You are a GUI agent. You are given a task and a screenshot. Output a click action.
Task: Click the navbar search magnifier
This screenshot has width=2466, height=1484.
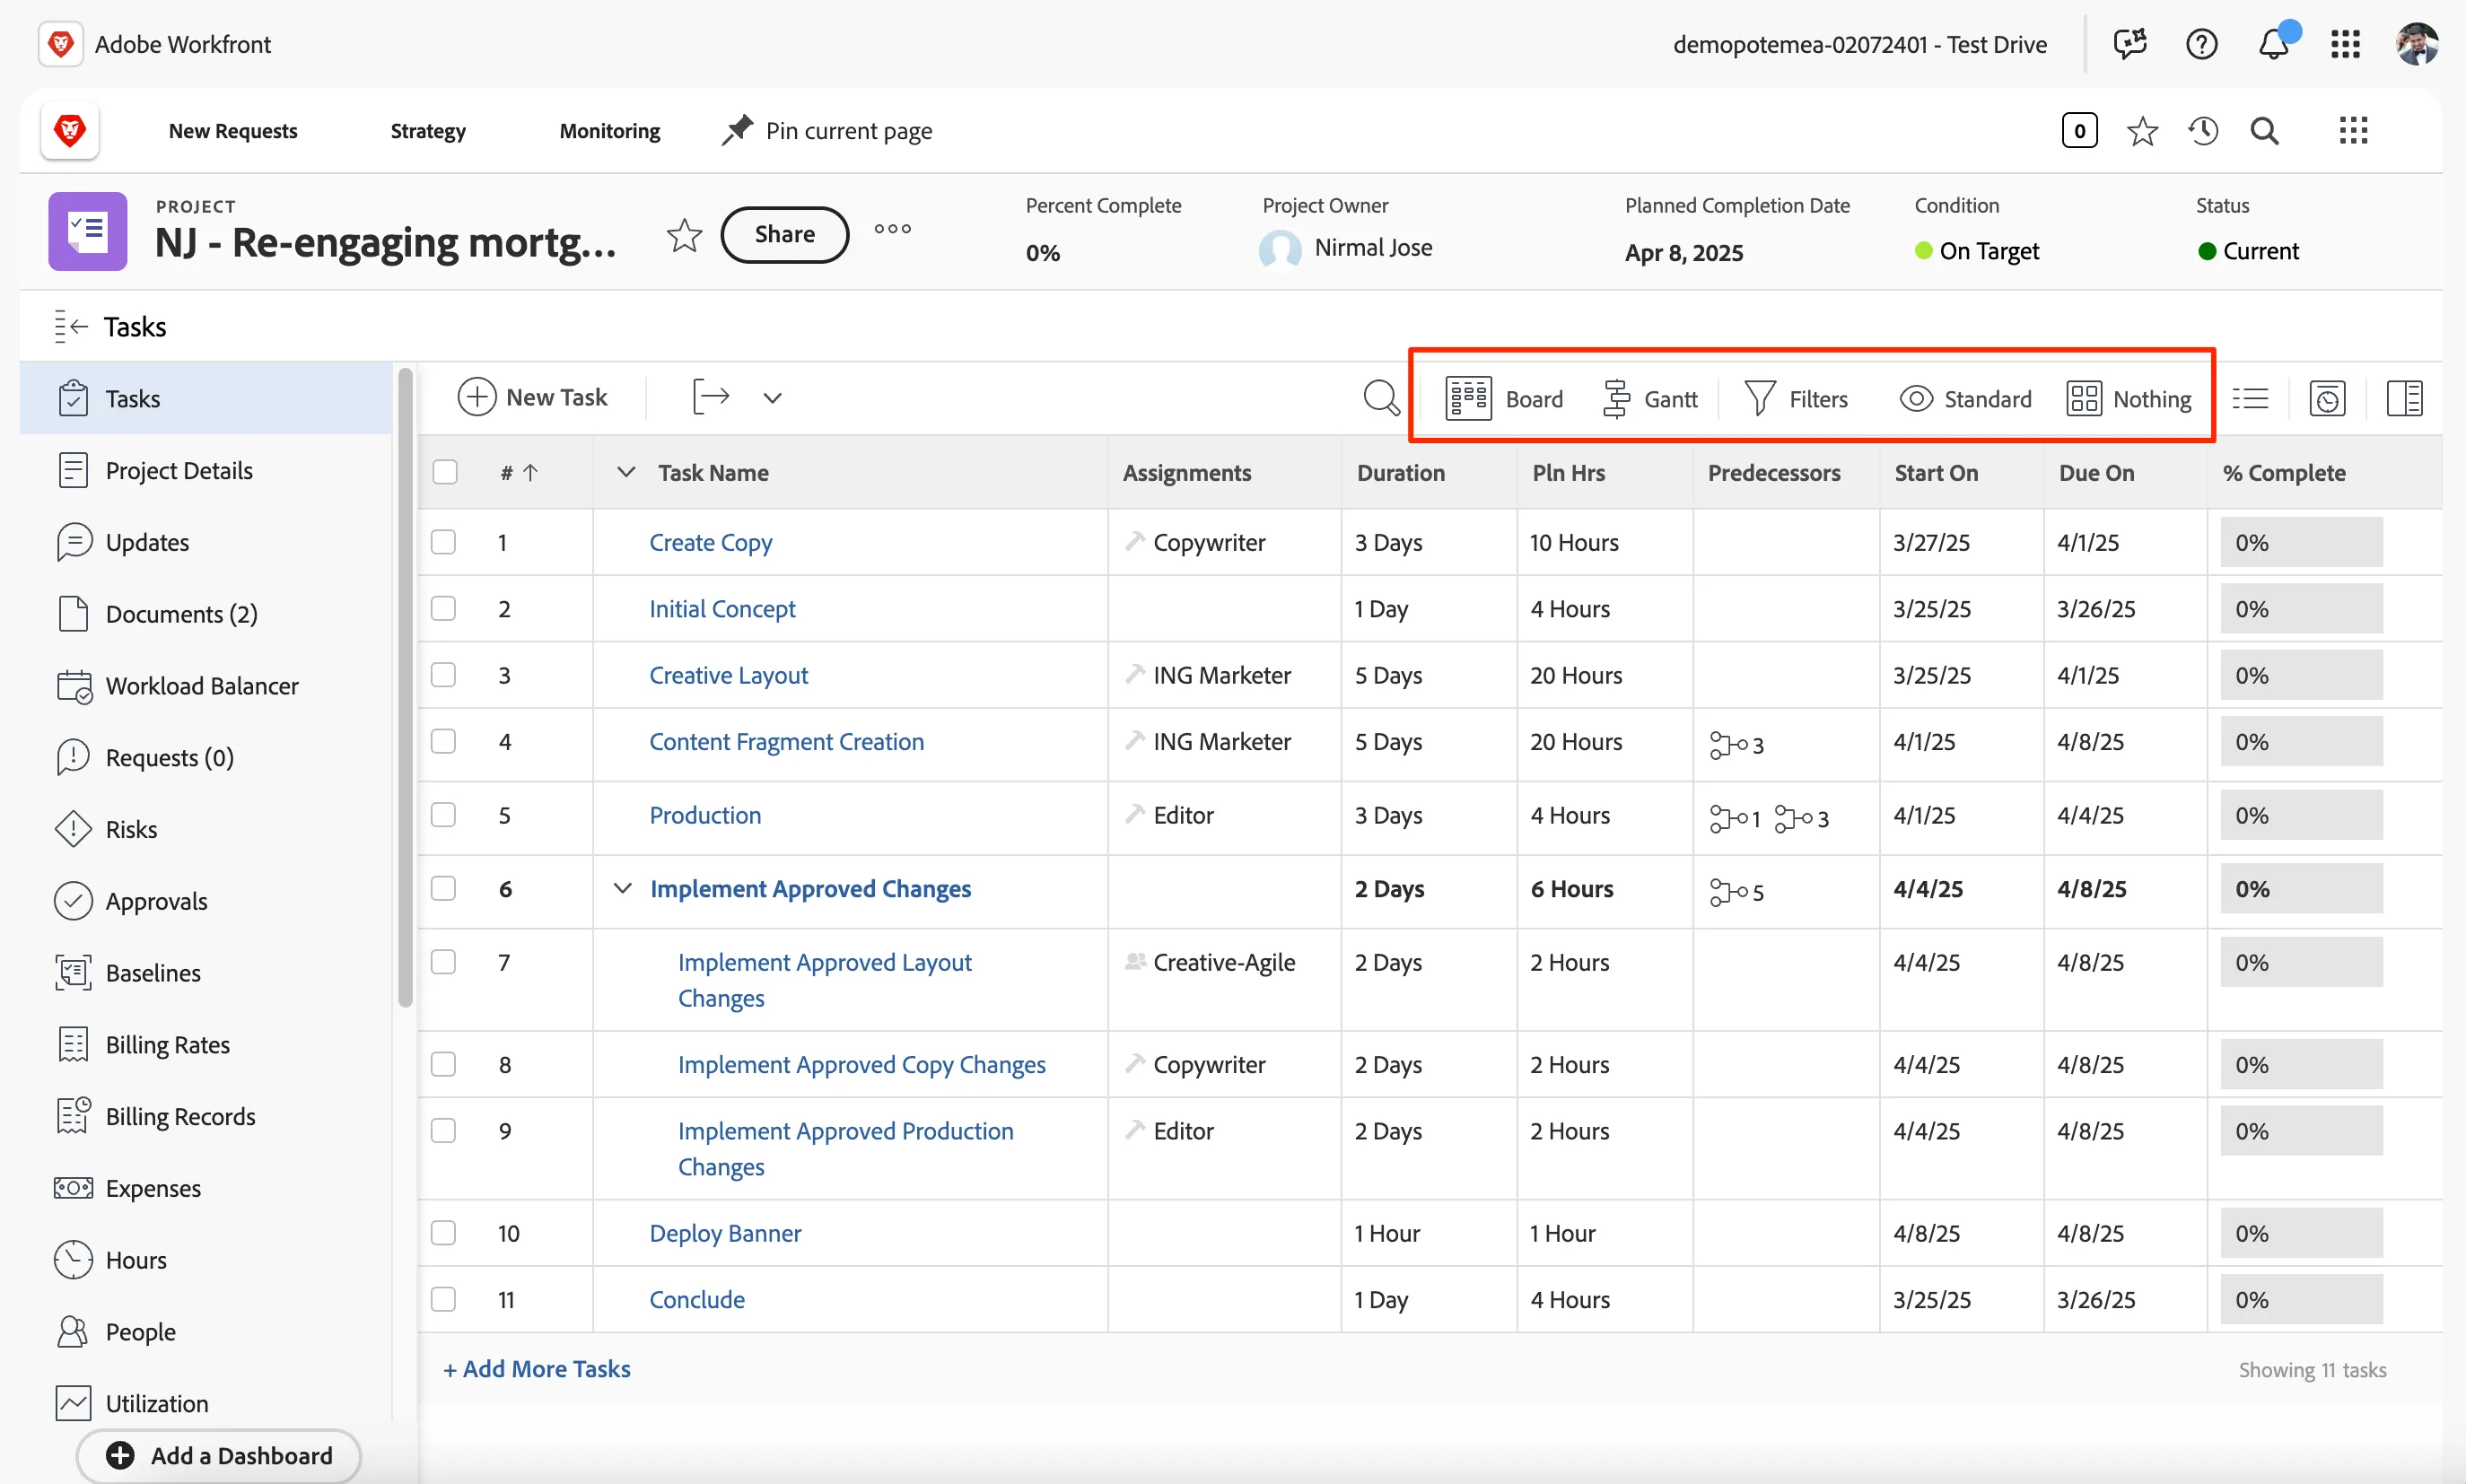(x=2265, y=131)
